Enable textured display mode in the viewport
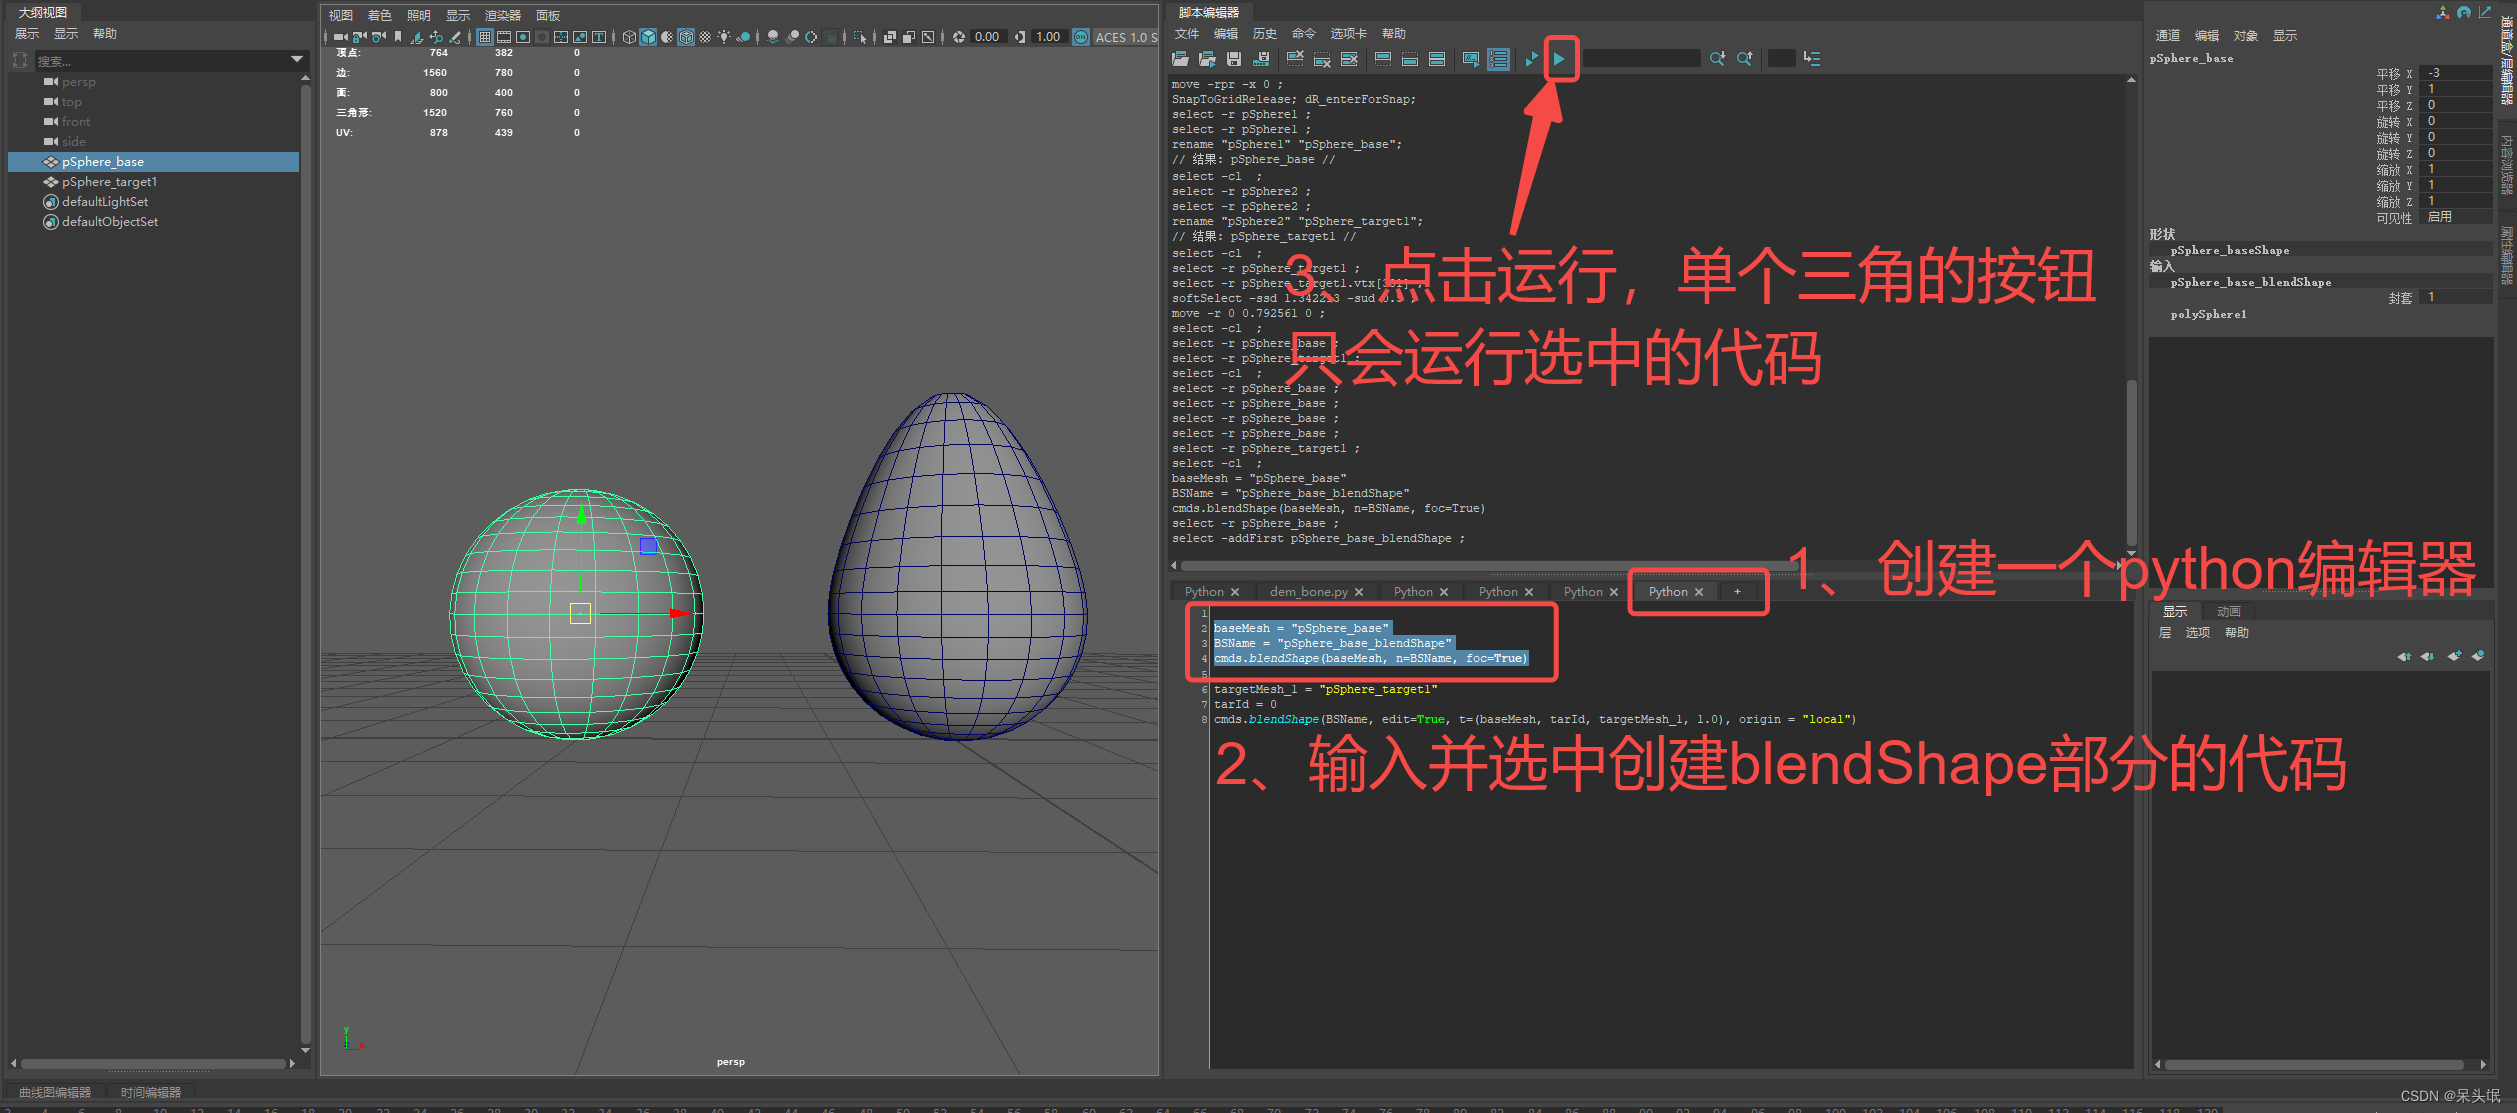Image resolution: width=2517 pixels, height=1113 pixels. (x=706, y=38)
